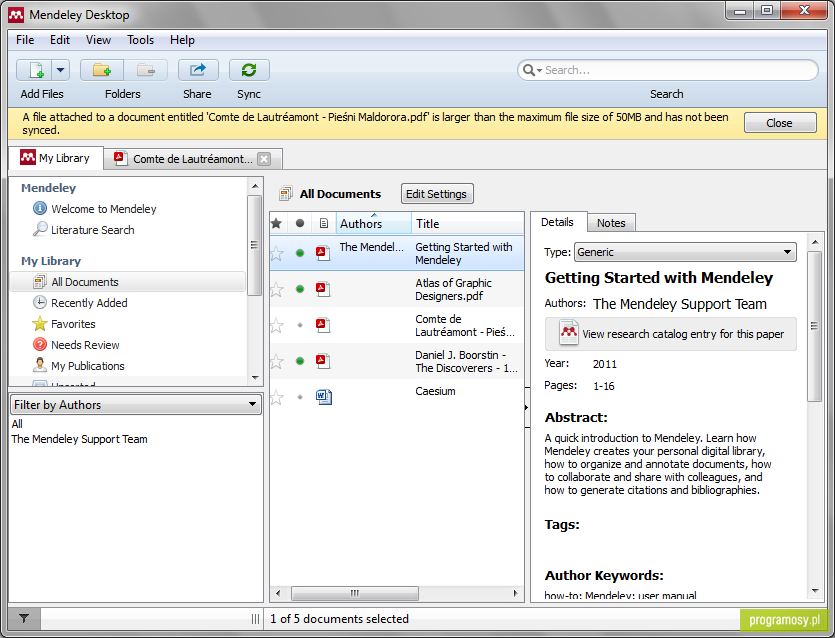Viewport: 835px width, 638px height.
Task: Collapse the details panel splitter arrow
Action: [x=527, y=407]
